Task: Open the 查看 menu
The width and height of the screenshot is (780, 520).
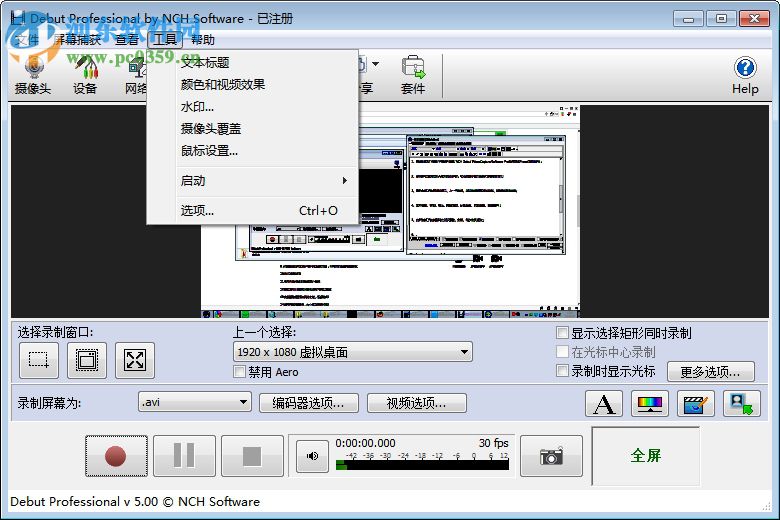Action: 127,40
